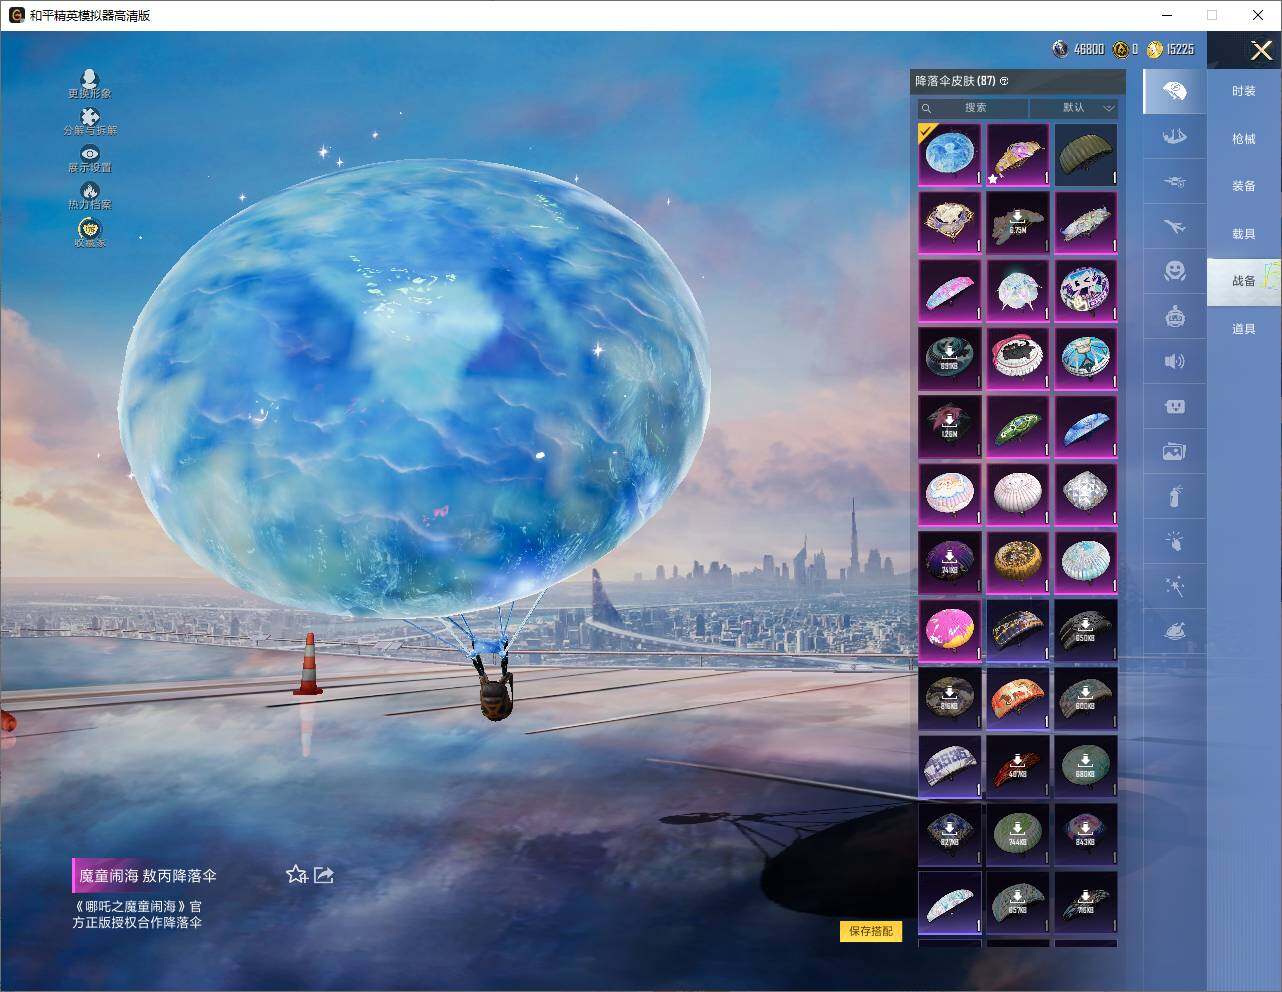Select the speaker voice category icon
The image size is (1282, 992).
pos(1175,361)
